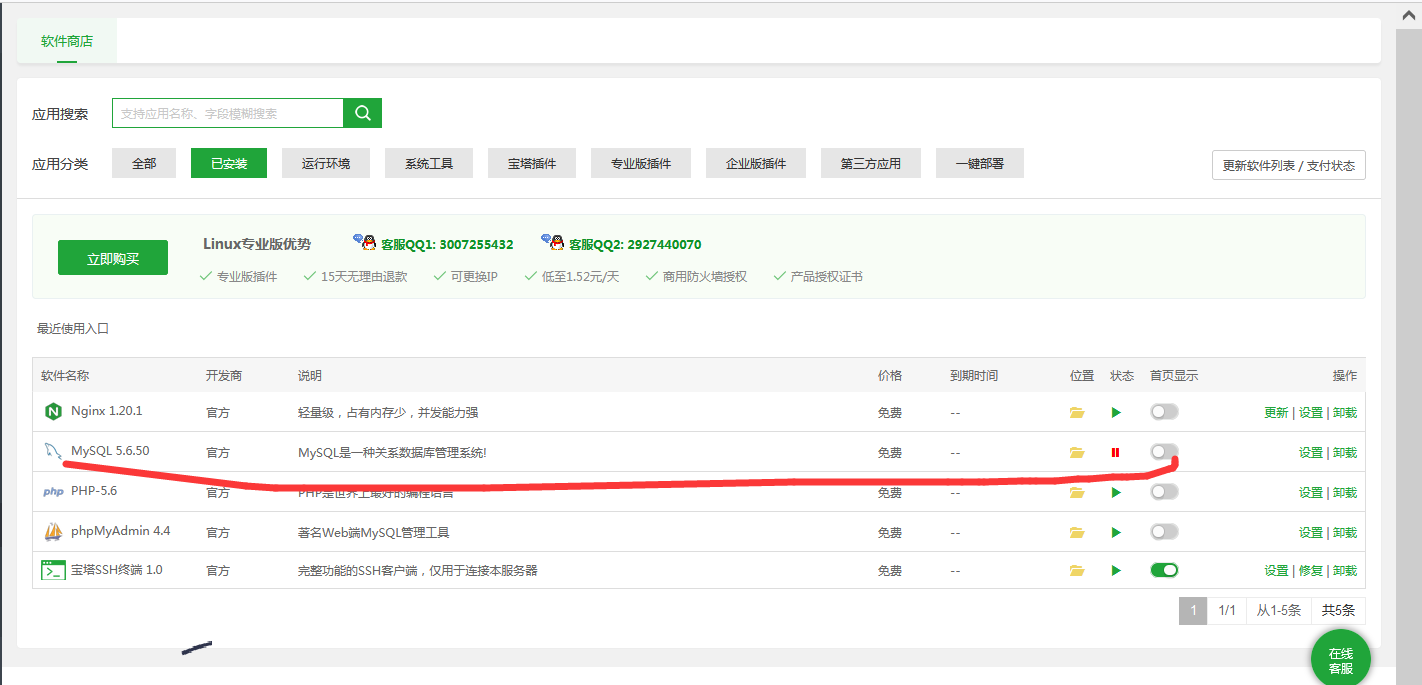Toggle homepage display for Nginx 1.20.1
This screenshot has height=685, width=1422.
(x=1164, y=411)
